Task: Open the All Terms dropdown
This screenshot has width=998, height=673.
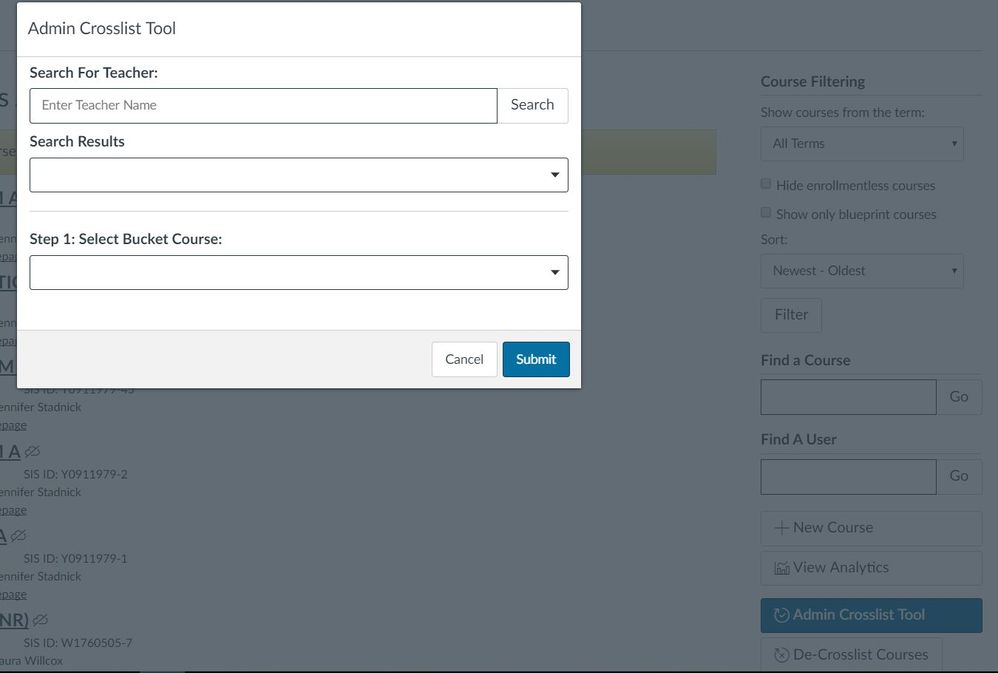Action: tap(862, 144)
